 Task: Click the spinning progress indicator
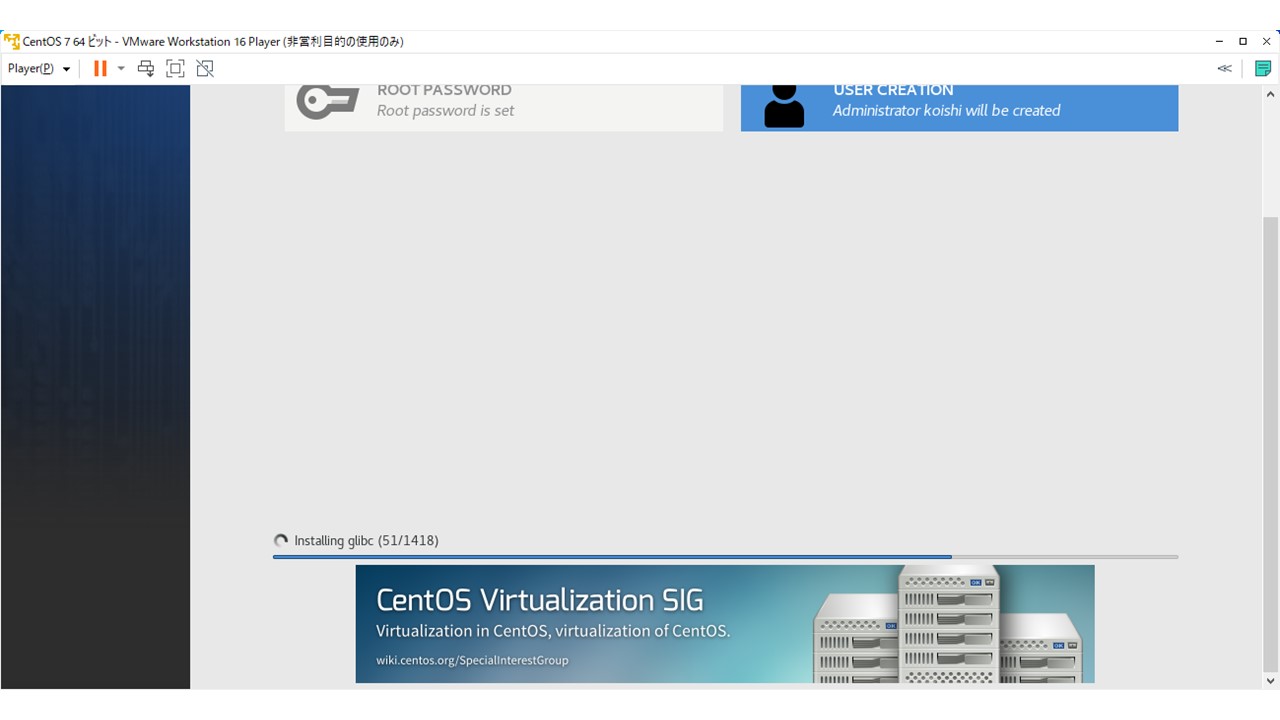[281, 541]
